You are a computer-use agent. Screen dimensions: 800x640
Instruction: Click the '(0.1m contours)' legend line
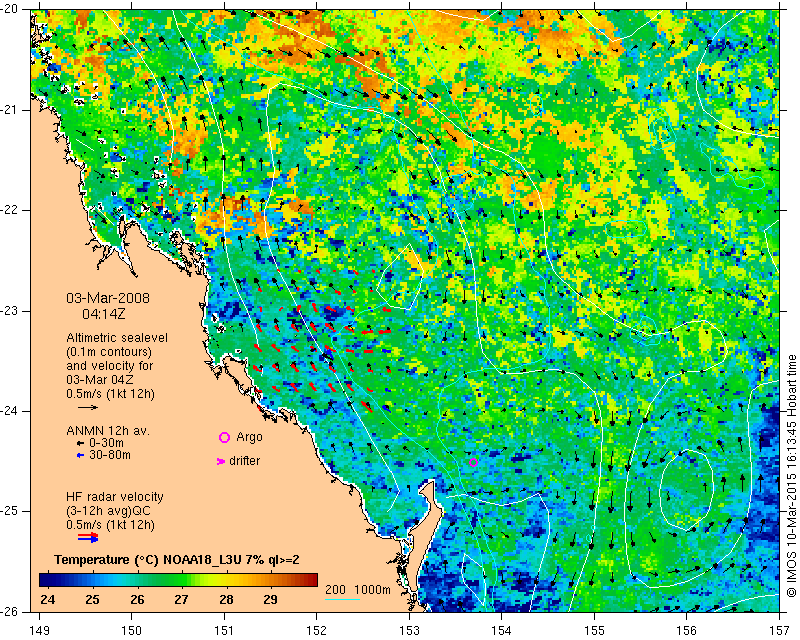pyautogui.click(x=109, y=352)
